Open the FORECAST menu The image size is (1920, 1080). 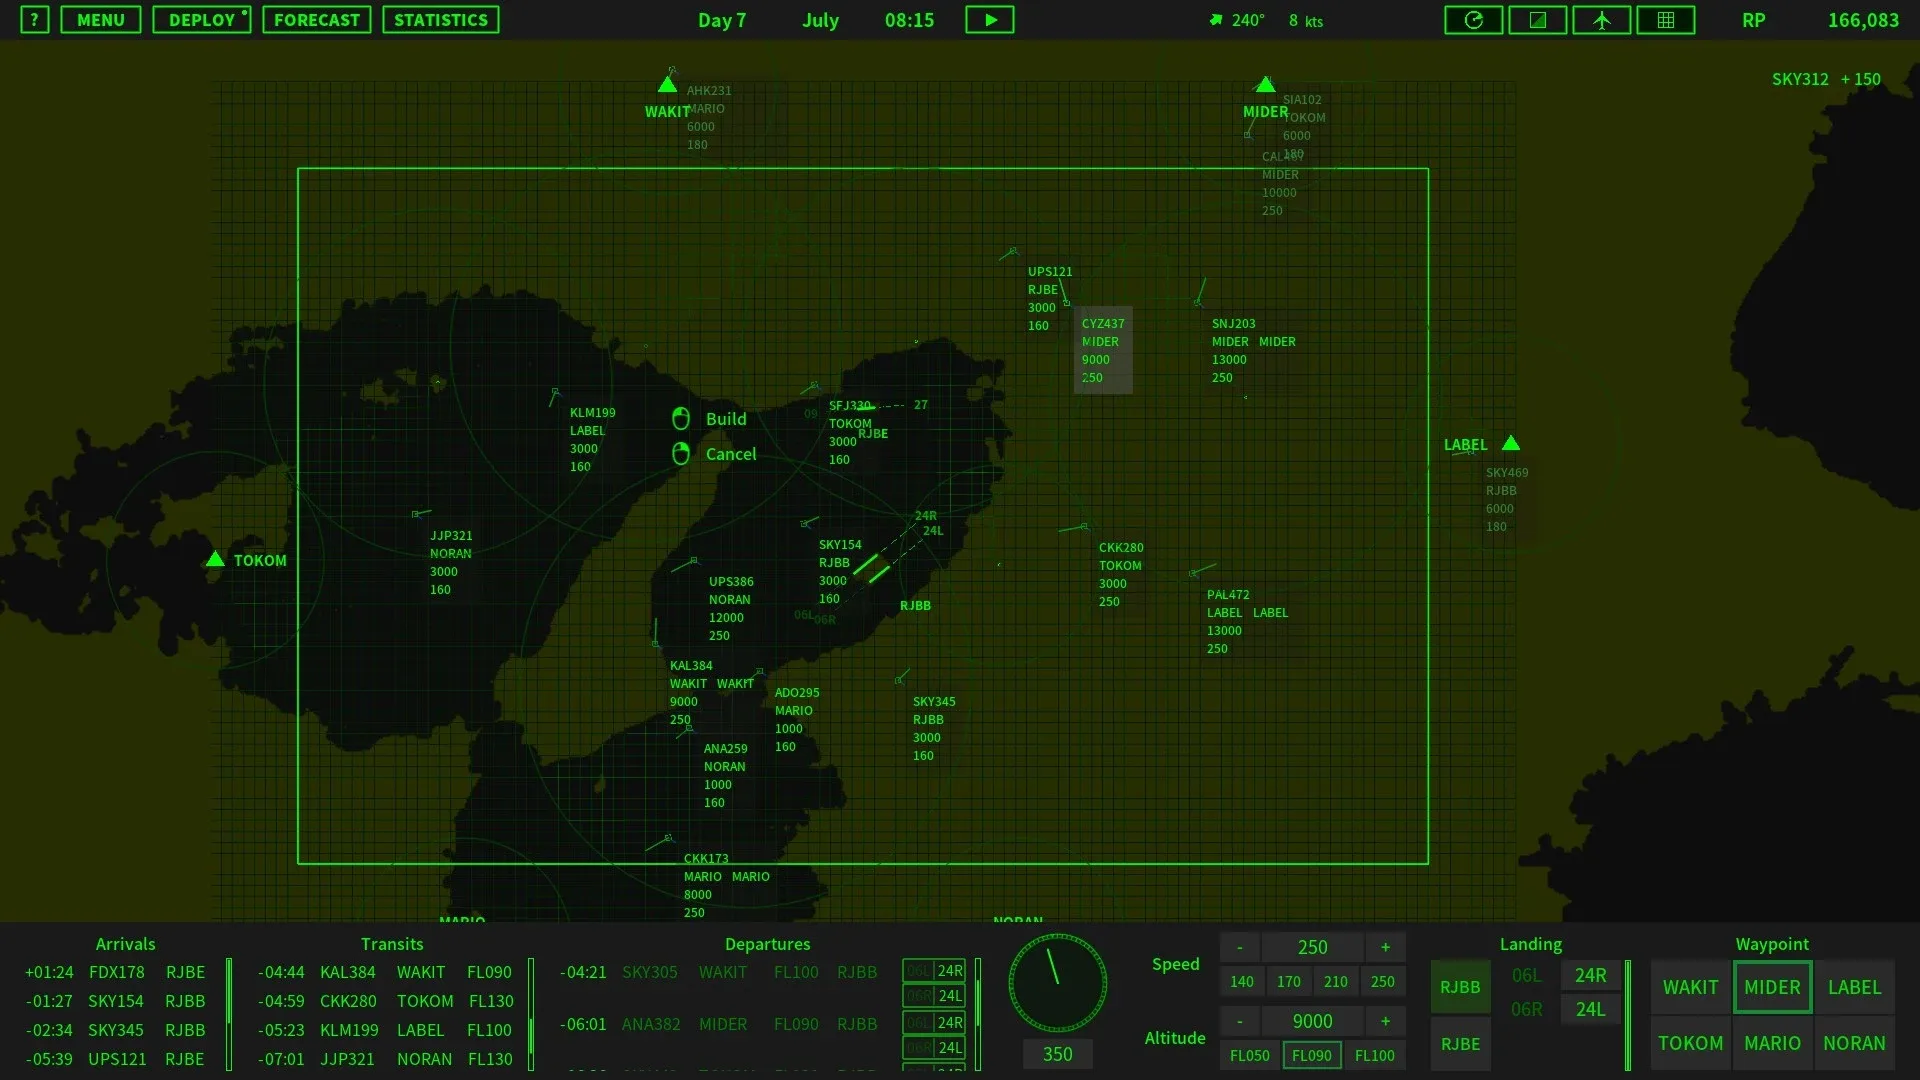coord(316,20)
